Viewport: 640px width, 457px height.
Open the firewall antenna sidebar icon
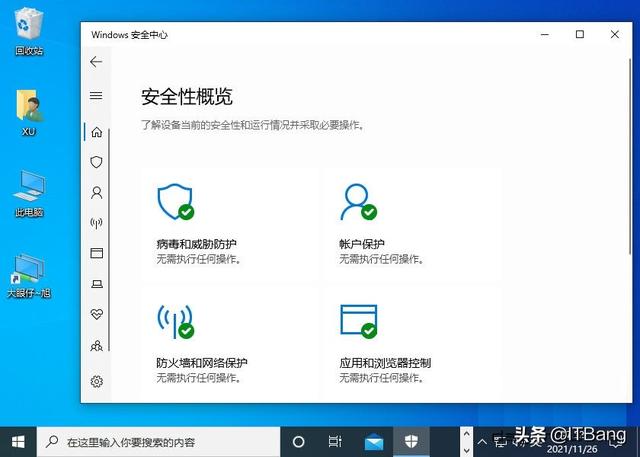tap(96, 223)
